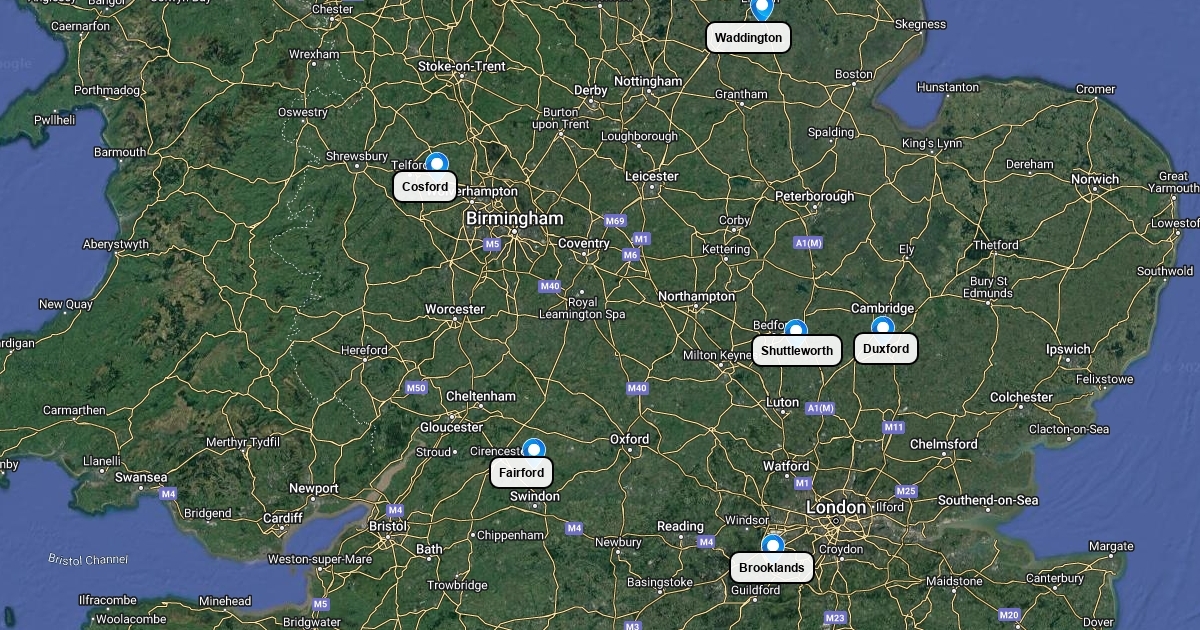Click the Cardiff city label
Image resolution: width=1200 pixels, height=630 pixels.
pyautogui.click(x=283, y=518)
